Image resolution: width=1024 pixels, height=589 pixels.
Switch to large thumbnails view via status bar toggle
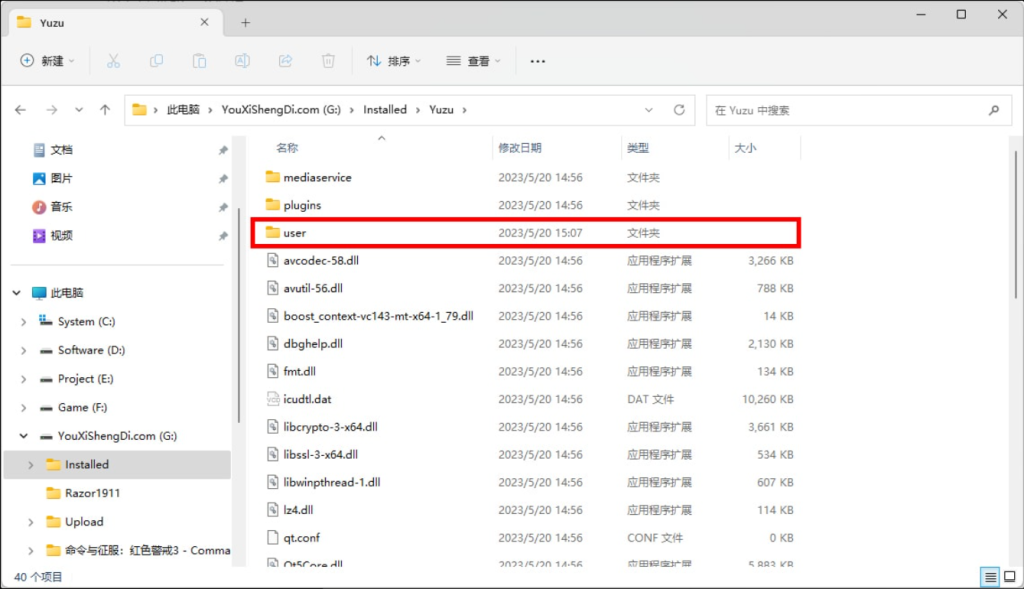click(1010, 577)
